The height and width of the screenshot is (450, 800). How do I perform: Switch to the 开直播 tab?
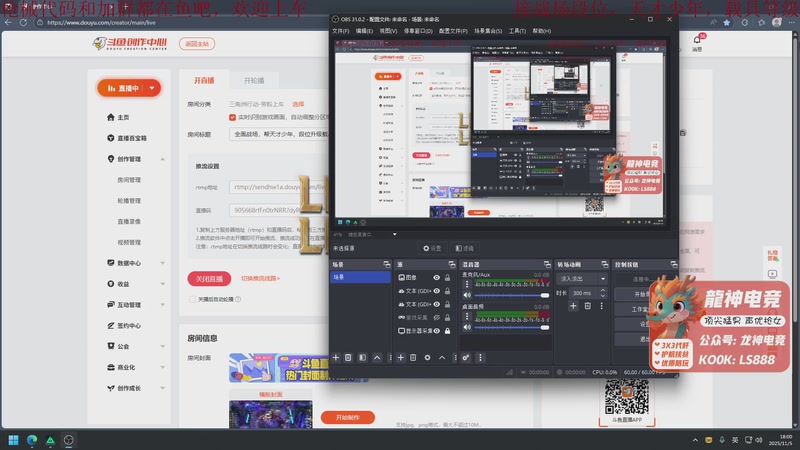point(204,81)
